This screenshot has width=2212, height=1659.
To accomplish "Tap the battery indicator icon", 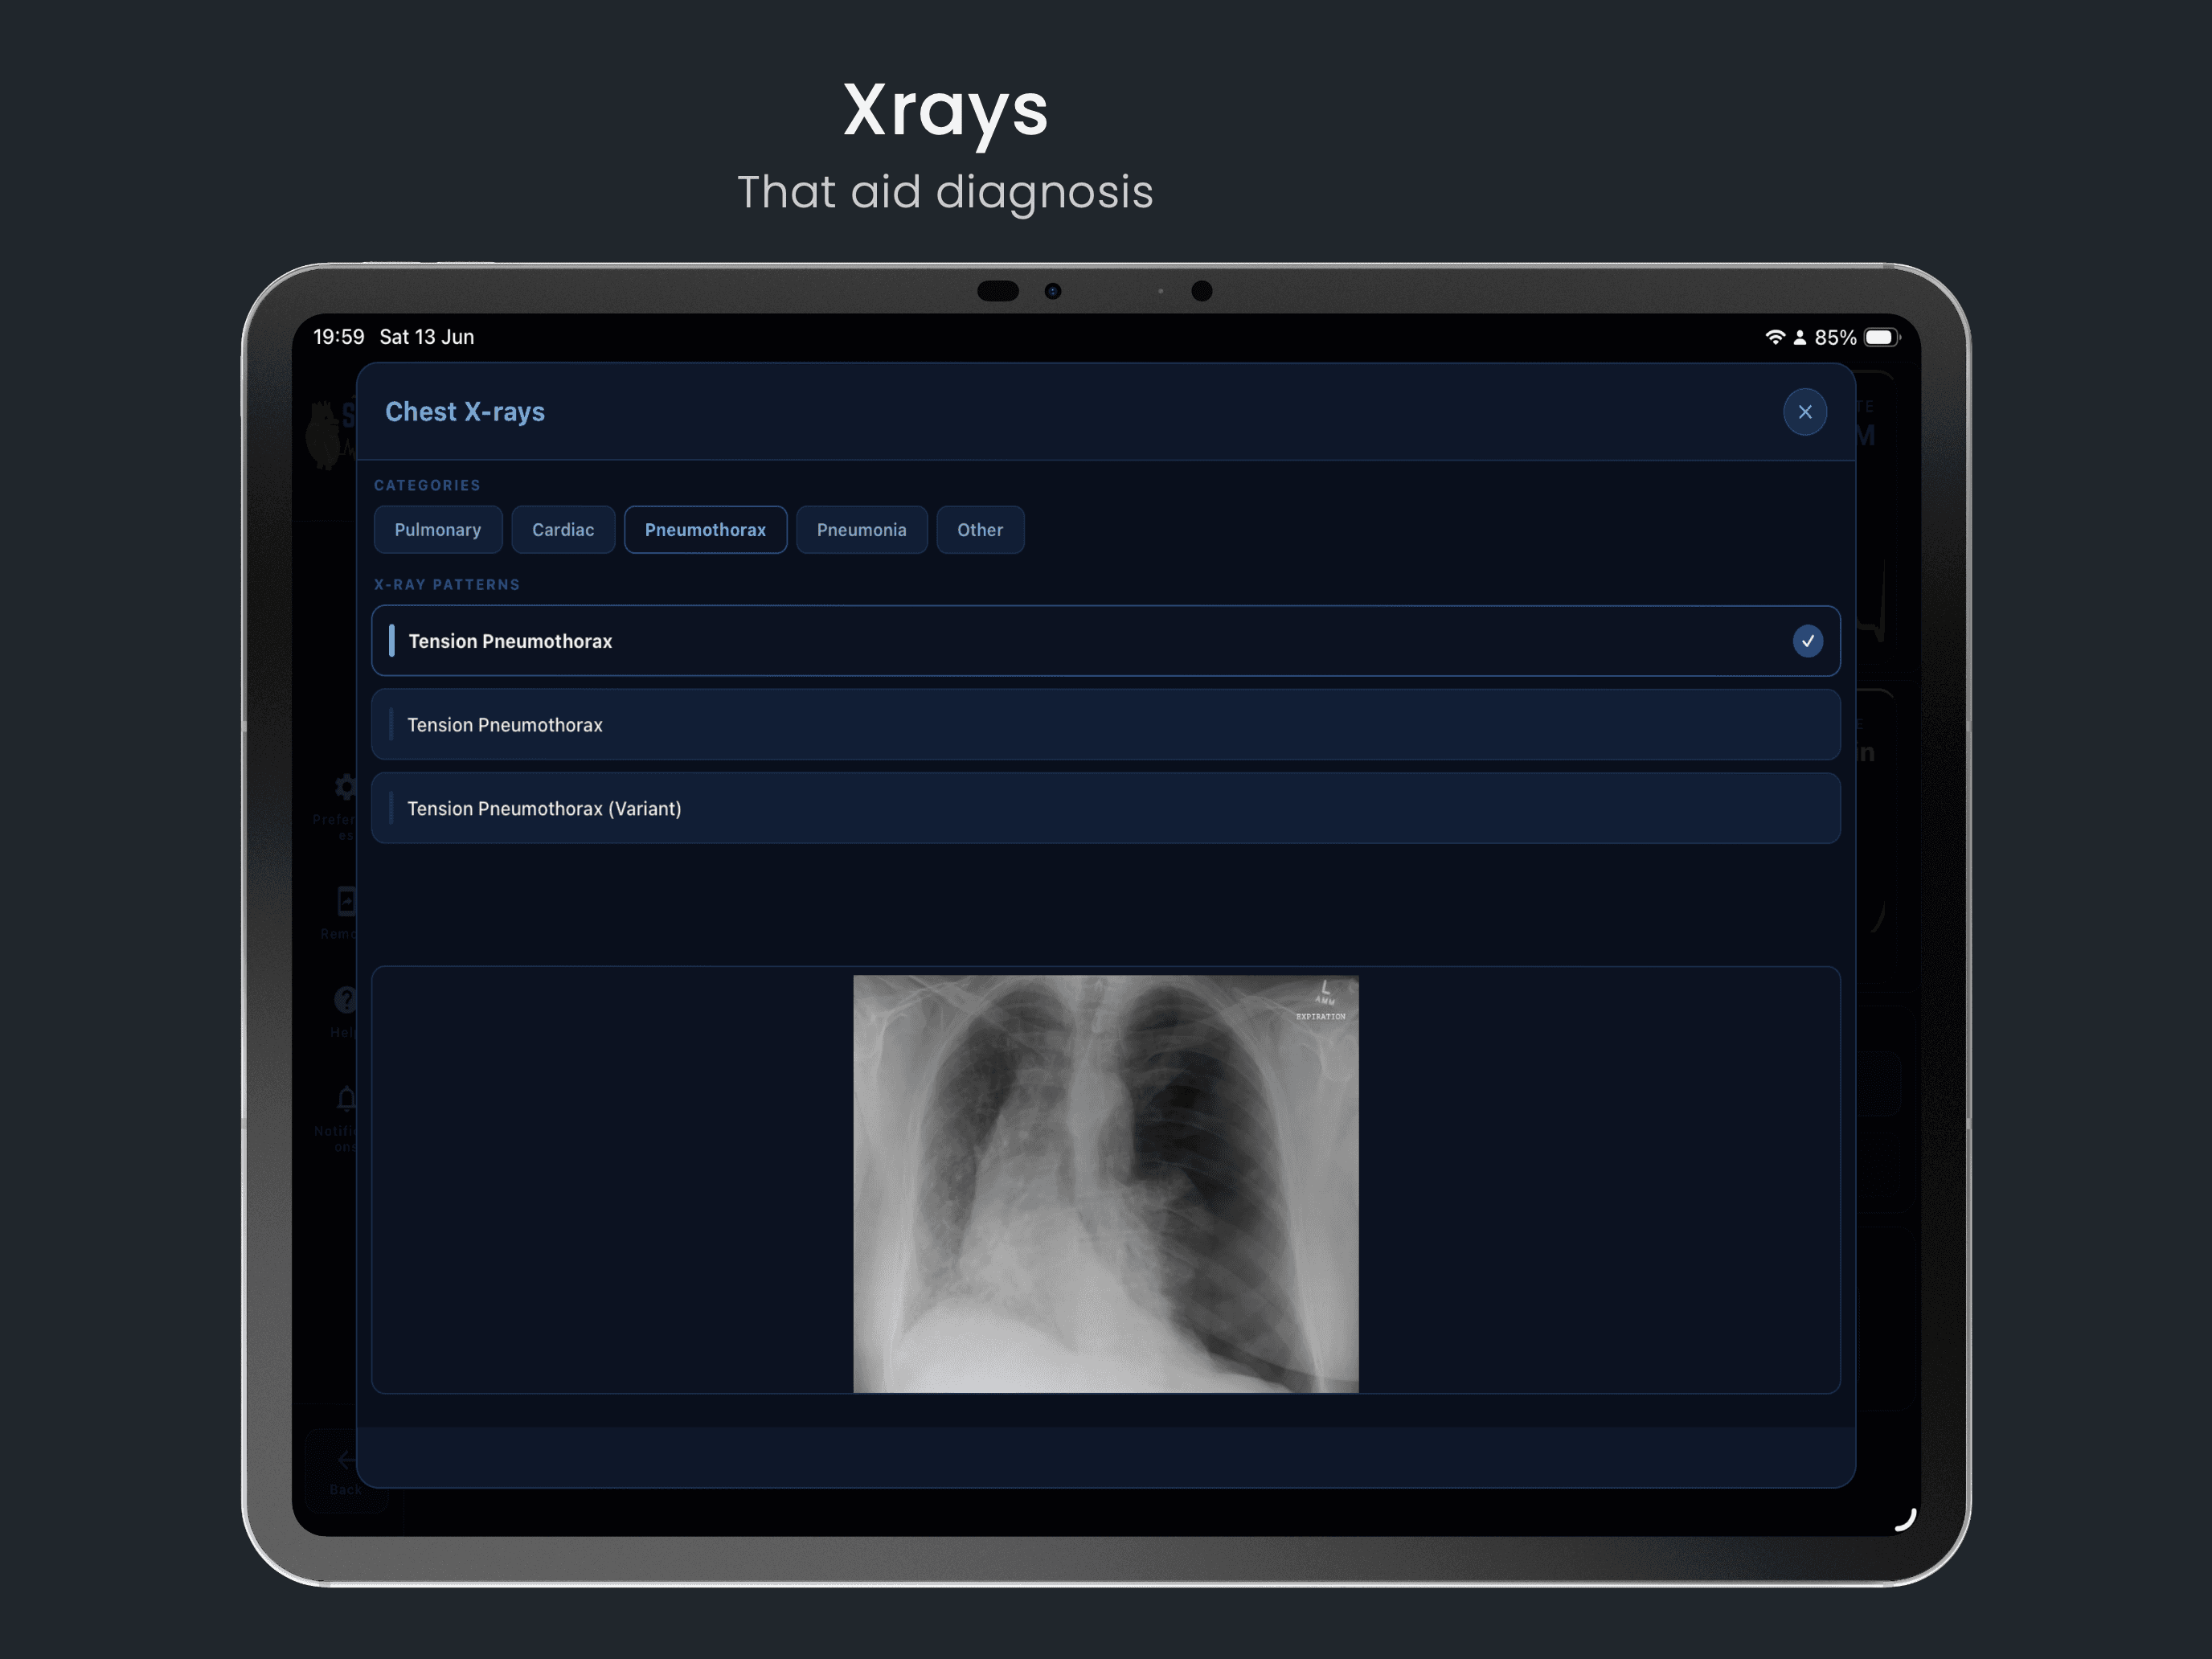I will tap(1882, 337).
